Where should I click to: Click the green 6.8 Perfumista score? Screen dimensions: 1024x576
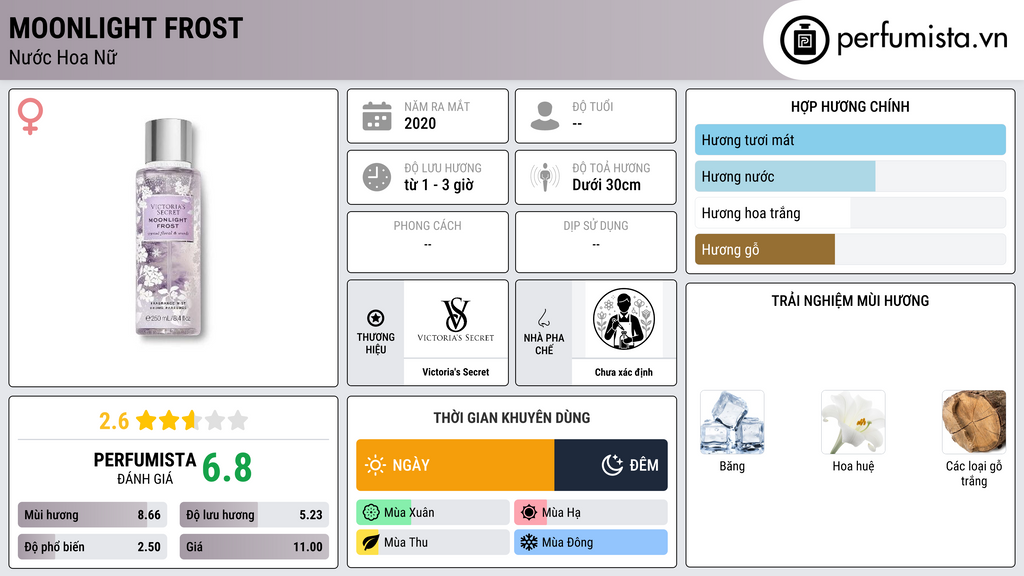[x=227, y=468]
